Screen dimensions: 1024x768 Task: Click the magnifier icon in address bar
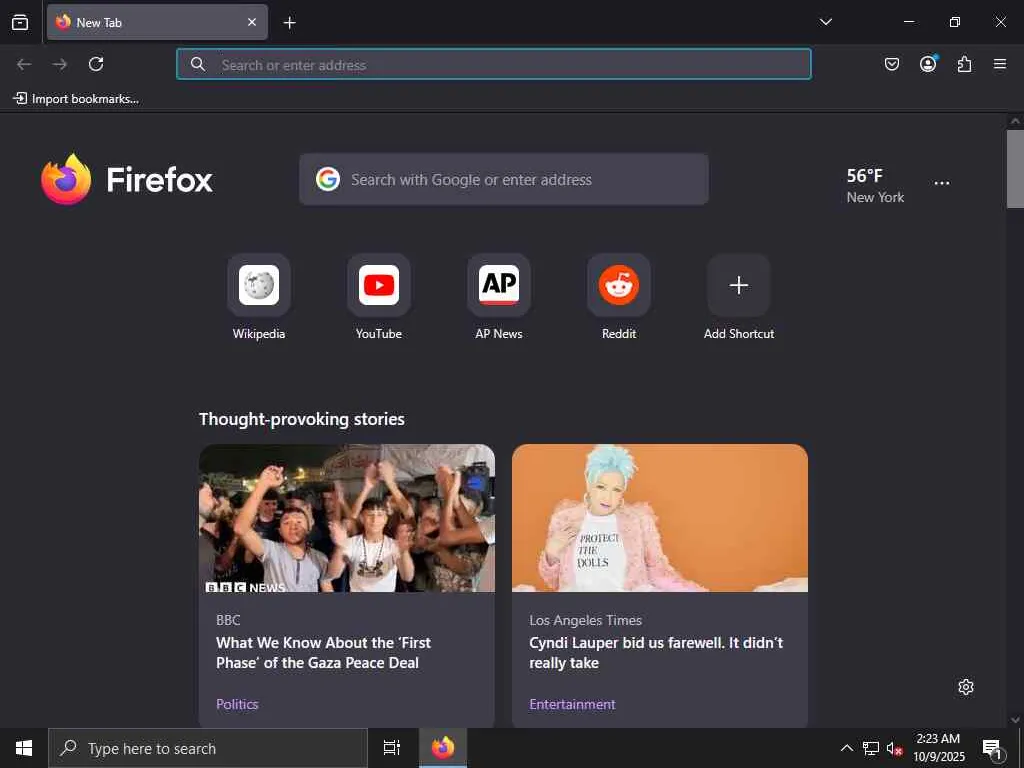pos(198,64)
